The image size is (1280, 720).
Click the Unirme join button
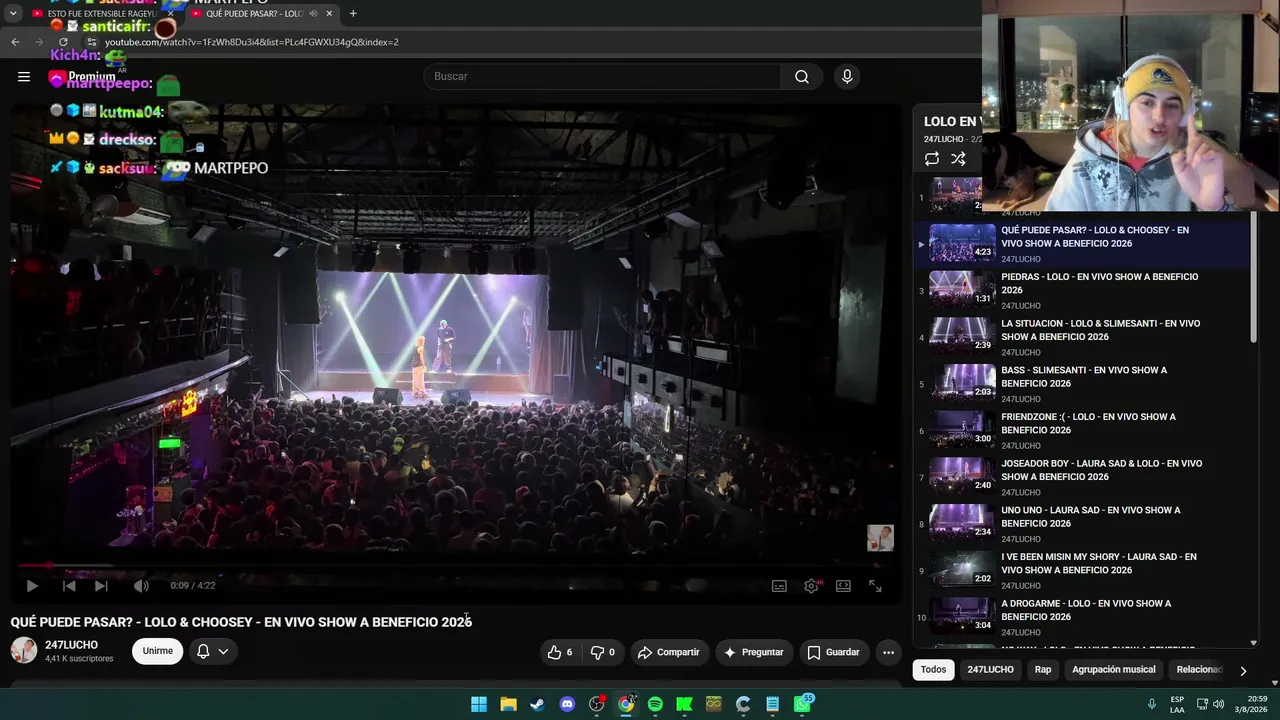157,651
